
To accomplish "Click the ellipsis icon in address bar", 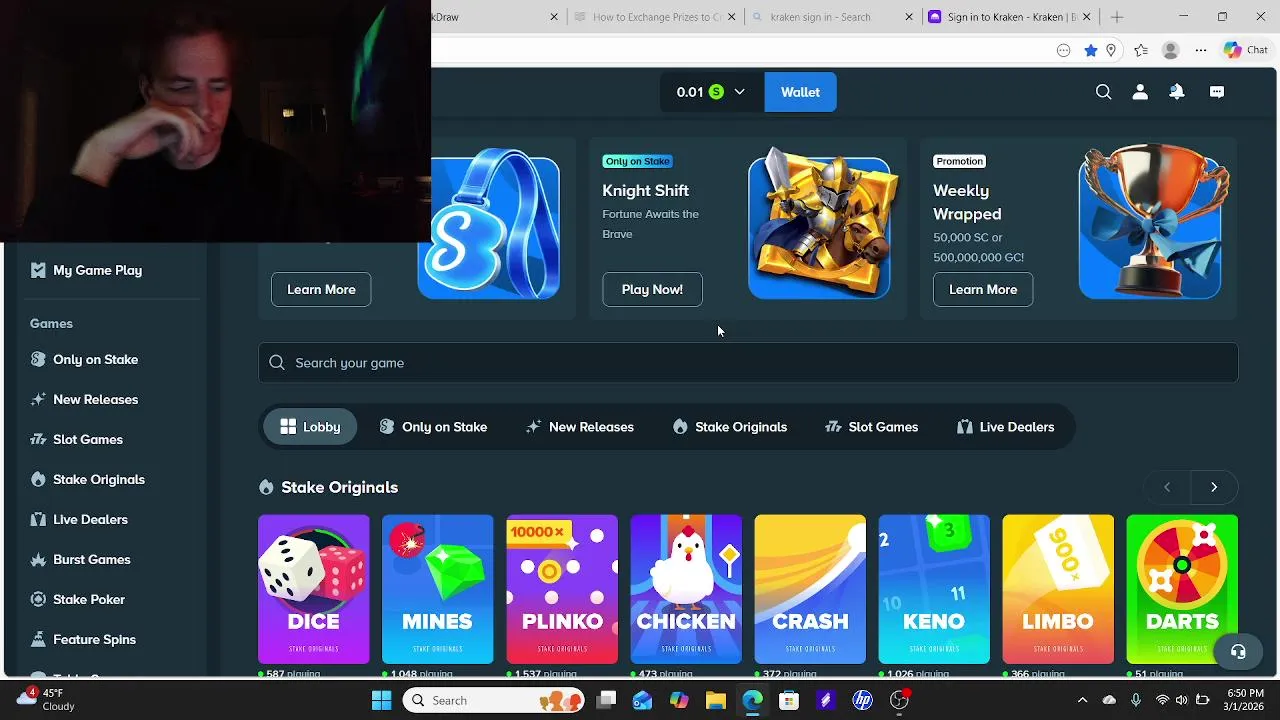I will pos(1064,50).
